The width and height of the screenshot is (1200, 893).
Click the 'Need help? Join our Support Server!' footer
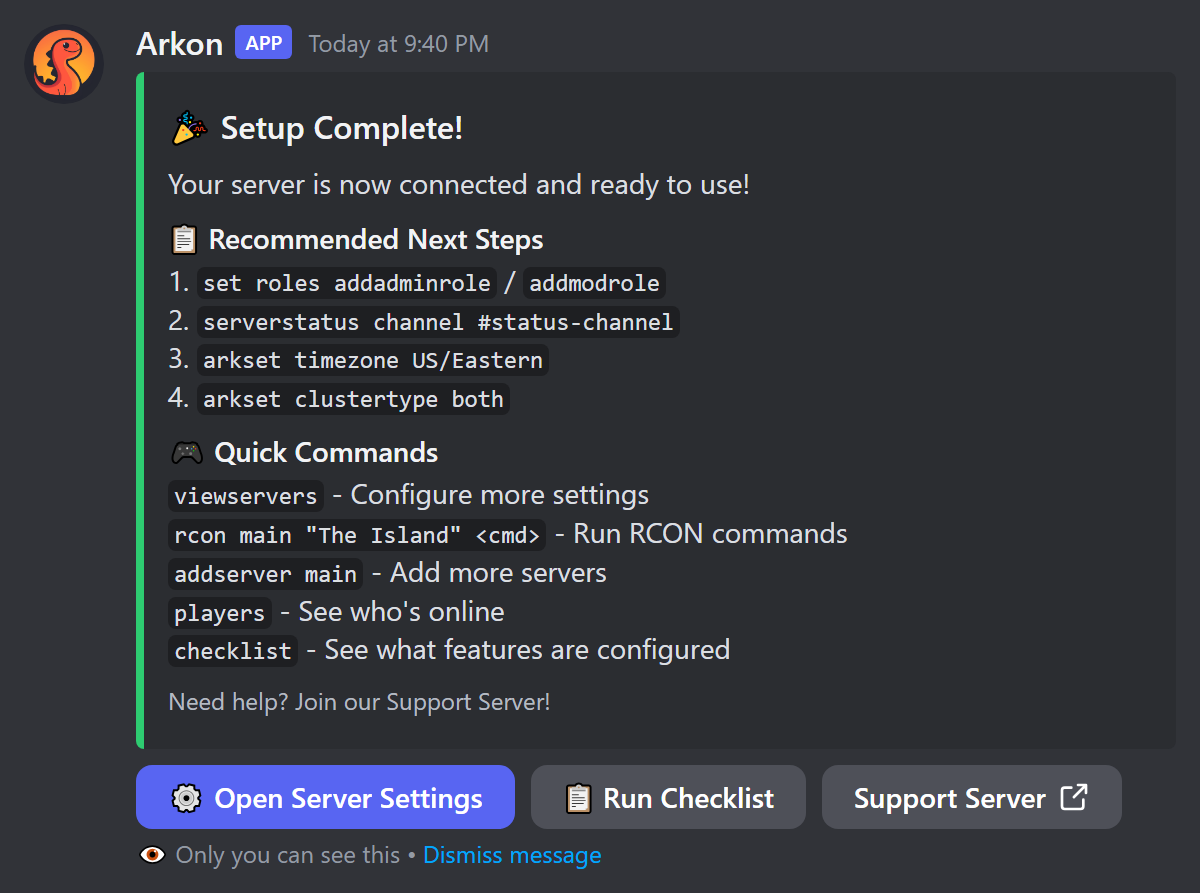click(360, 702)
